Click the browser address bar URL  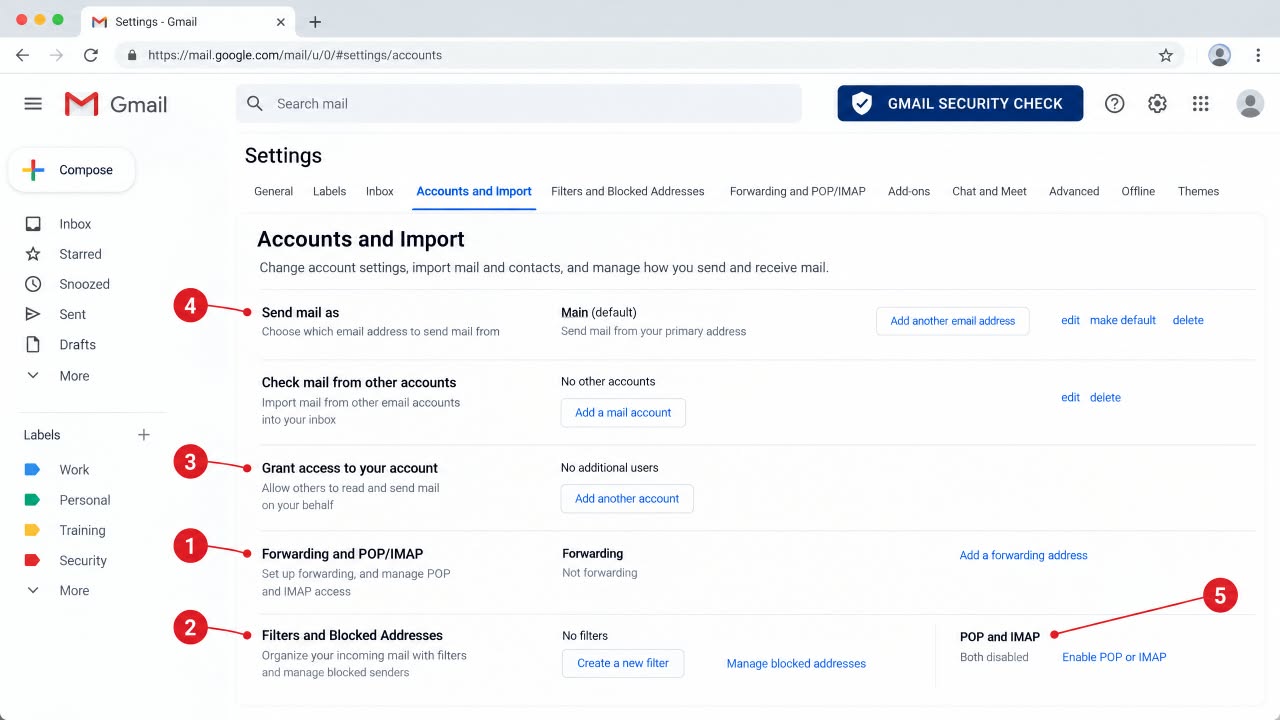pyautogui.click(x=295, y=55)
